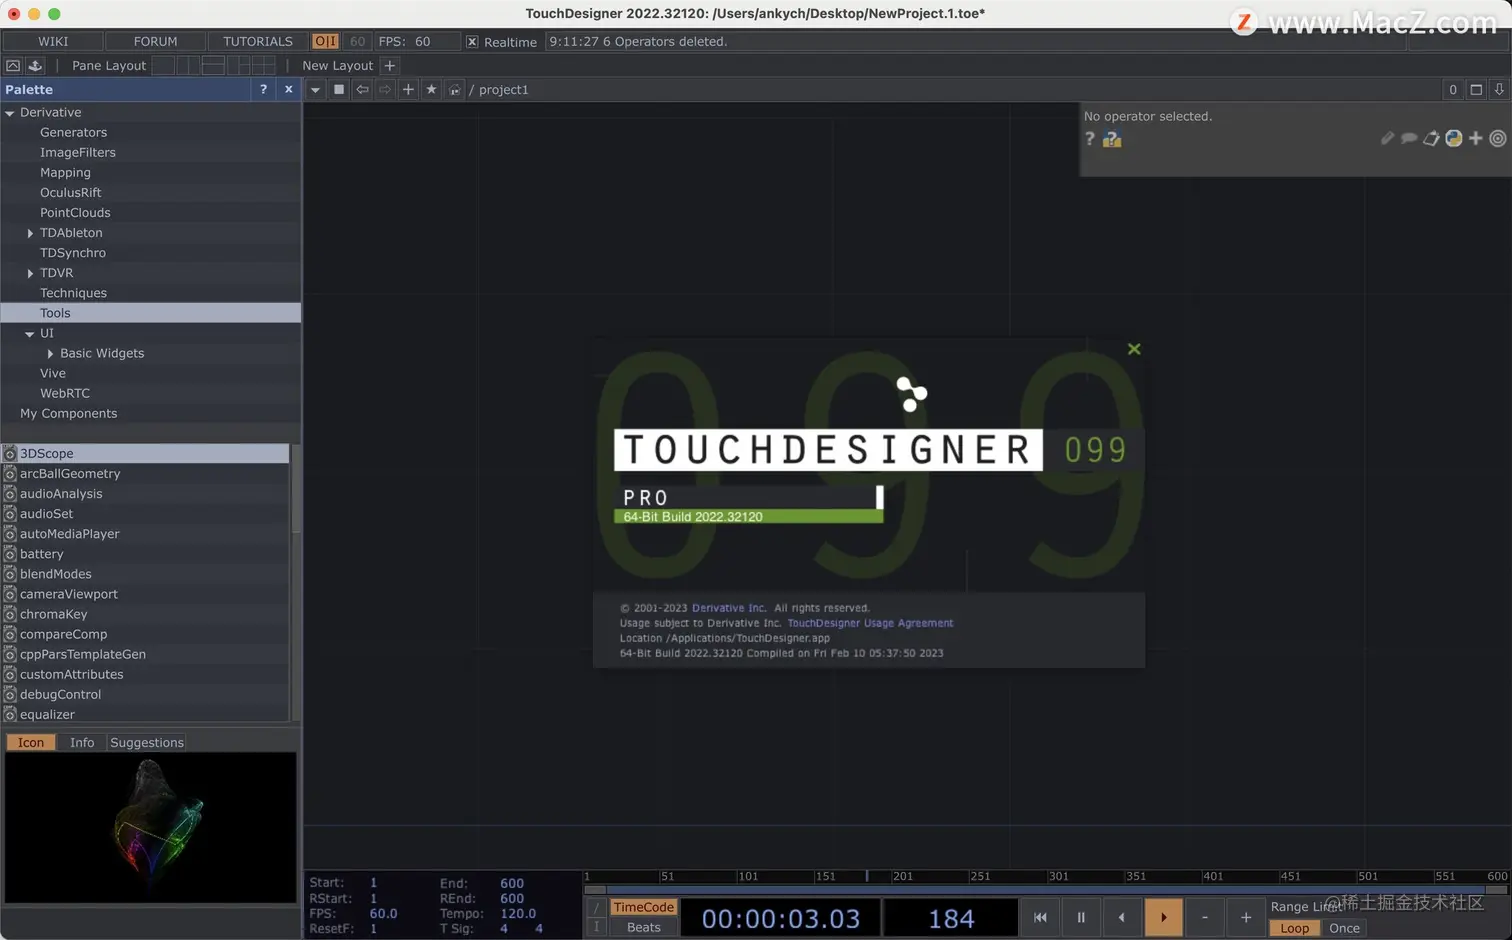This screenshot has height=940, width=1512.
Task: Click the copy parameters clipboard icon
Action: click(1431, 138)
